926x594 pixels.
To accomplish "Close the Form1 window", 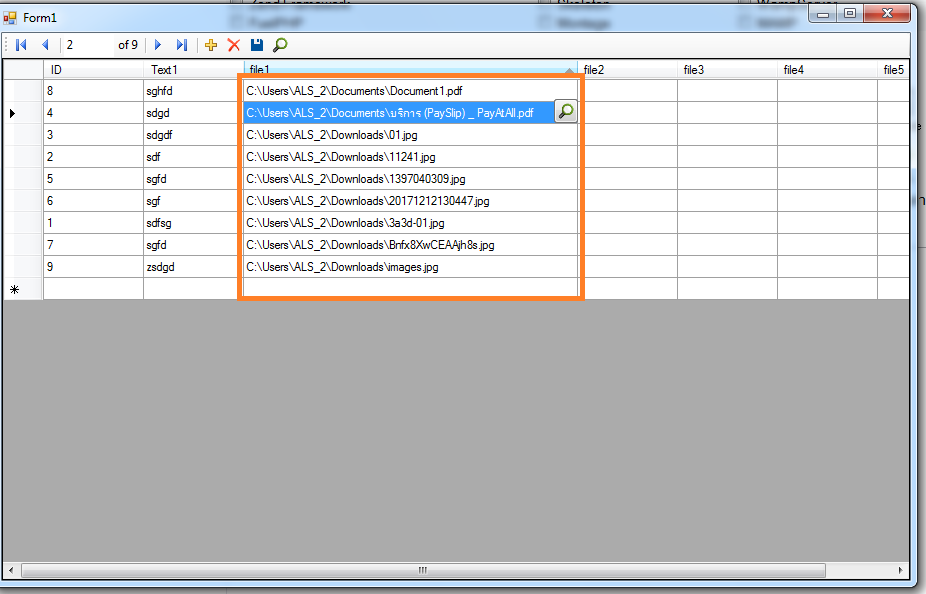I will click(887, 14).
